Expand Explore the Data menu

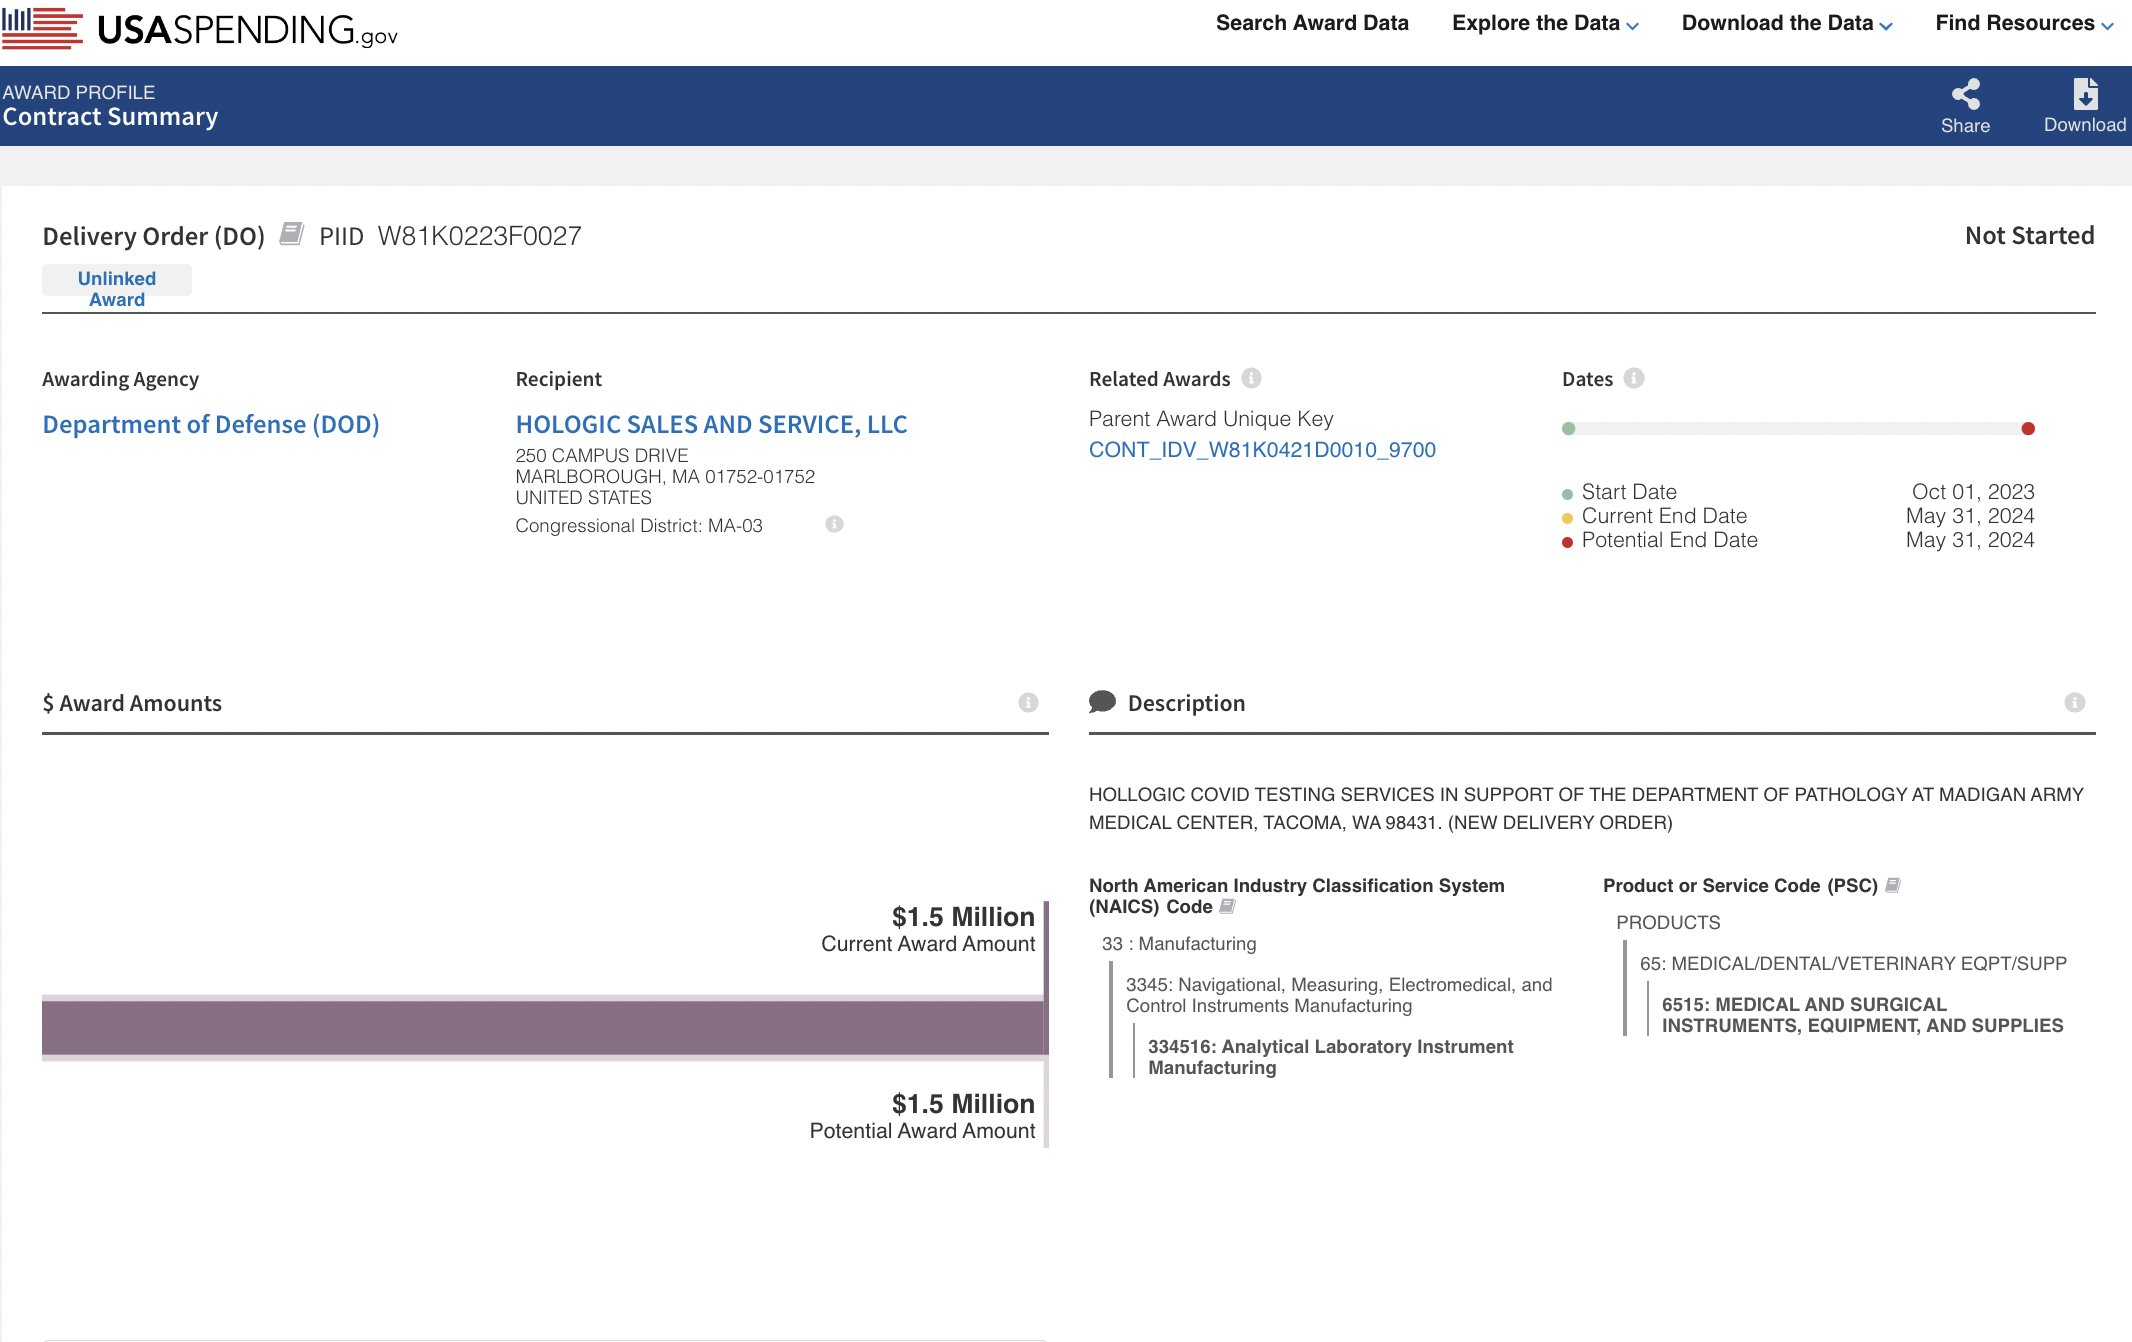coord(1545,23)
